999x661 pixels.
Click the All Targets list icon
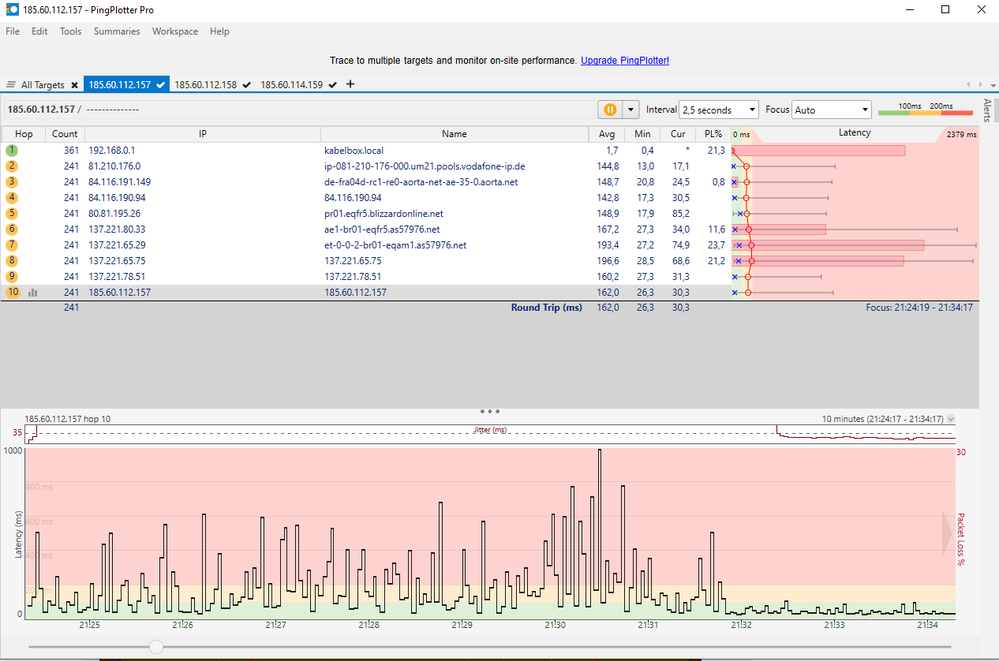12,85
